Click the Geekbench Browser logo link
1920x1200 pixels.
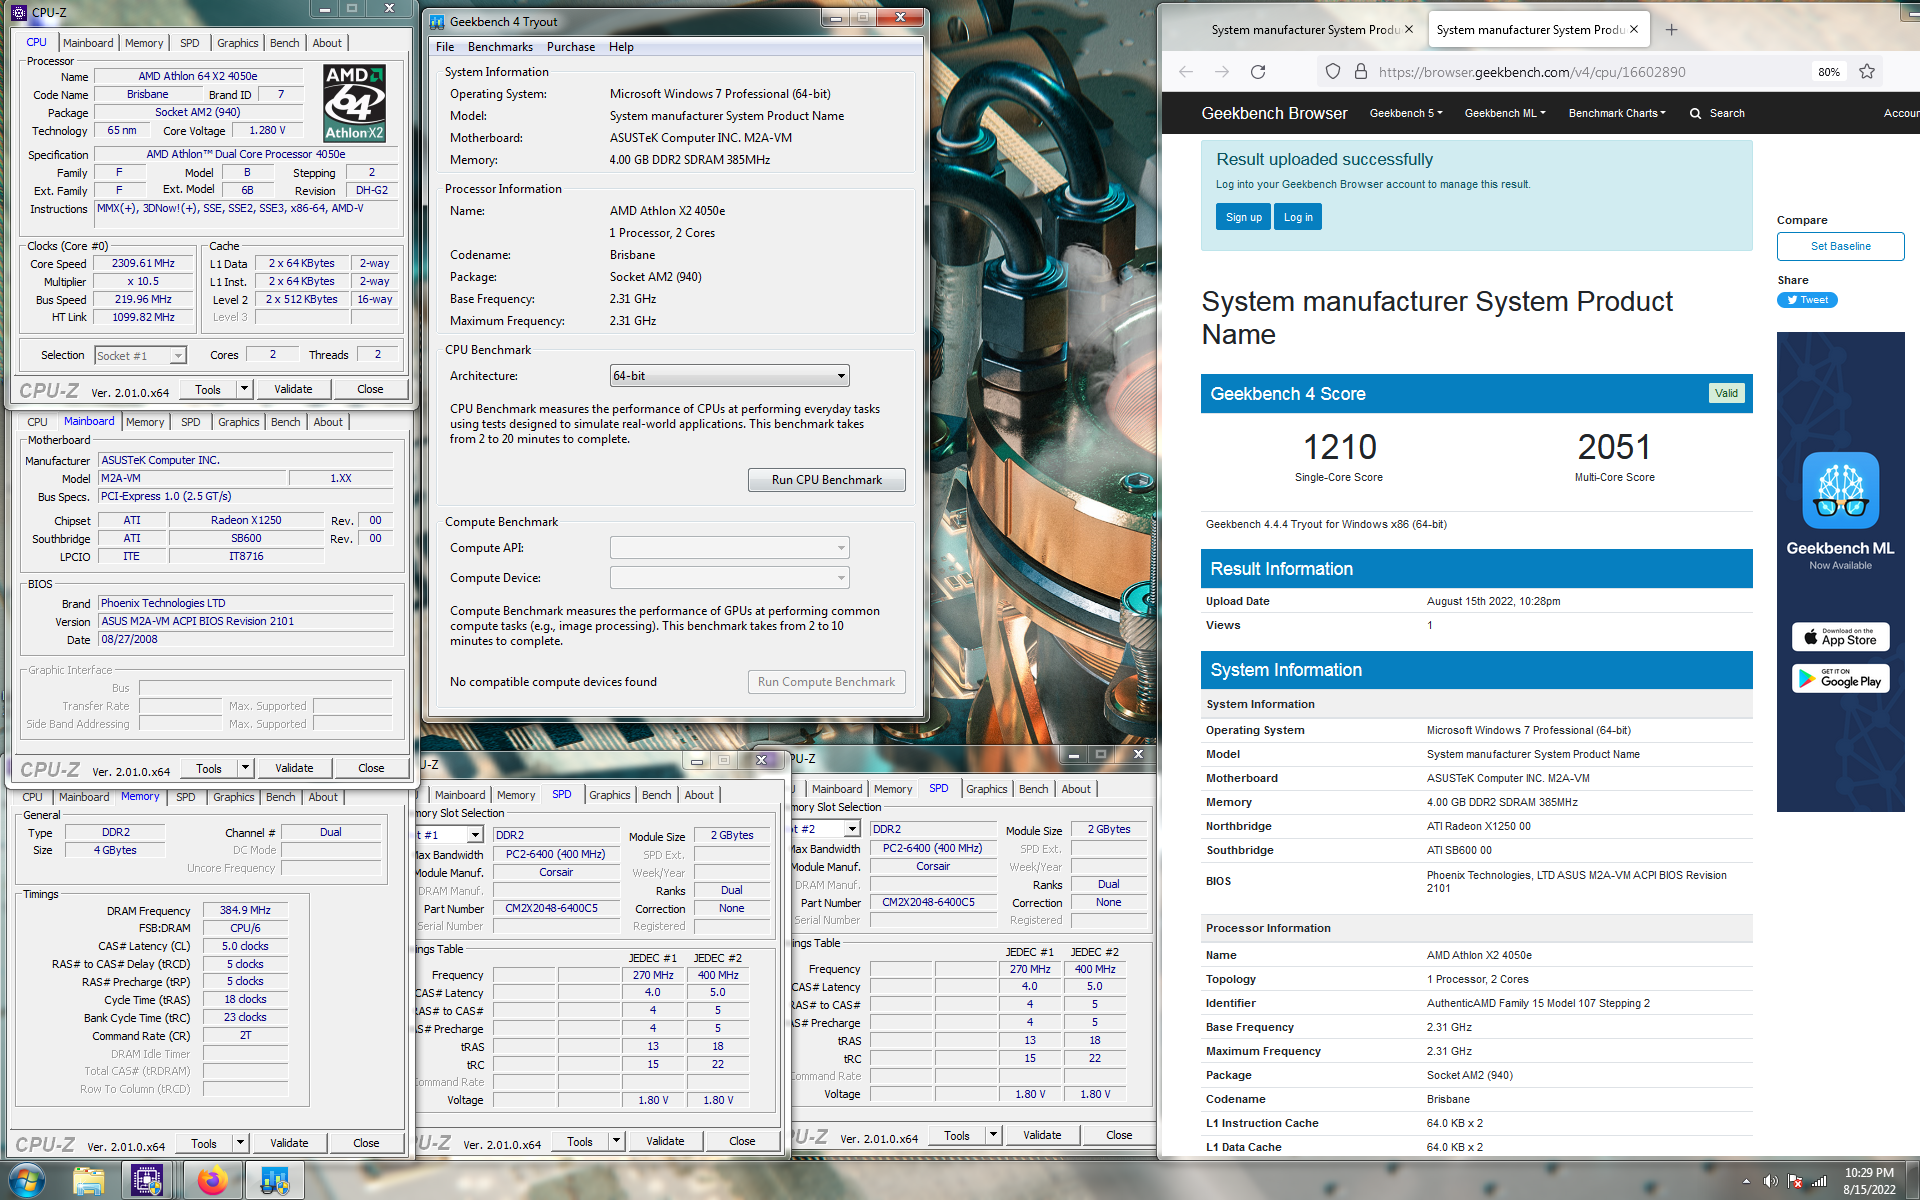[x=1274, y=114]
